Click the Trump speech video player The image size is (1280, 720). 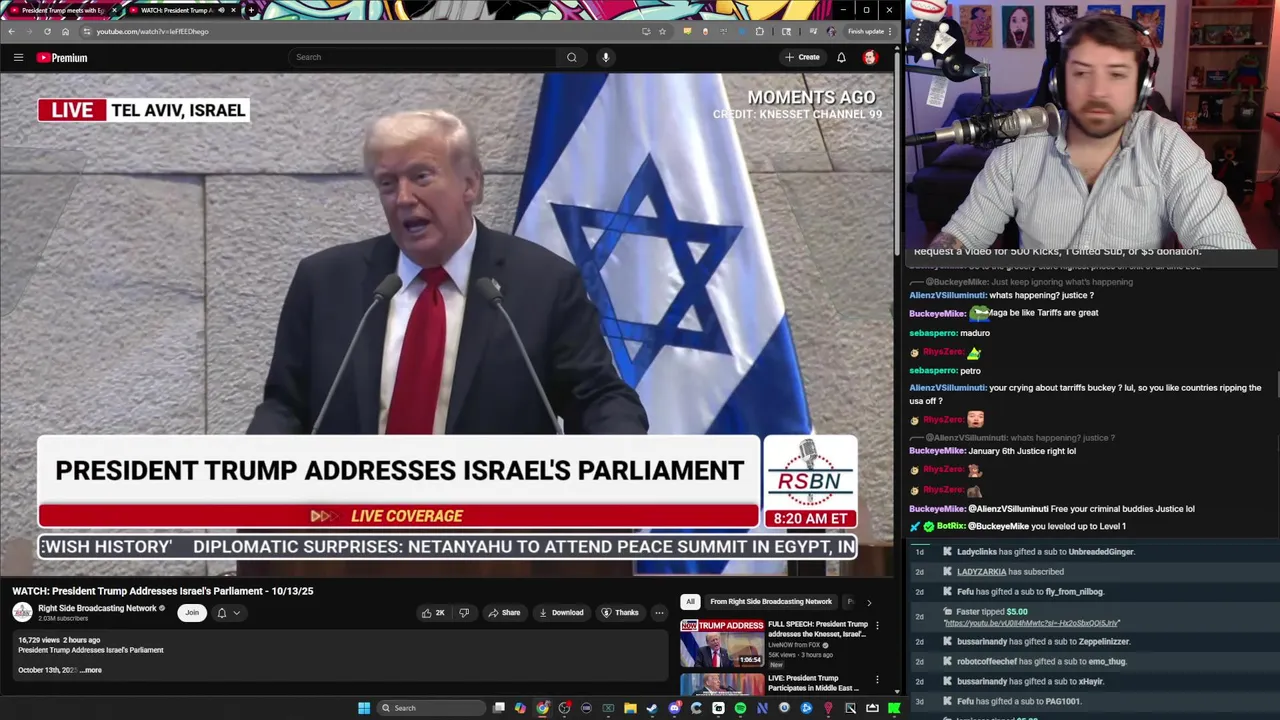(447, 325)
